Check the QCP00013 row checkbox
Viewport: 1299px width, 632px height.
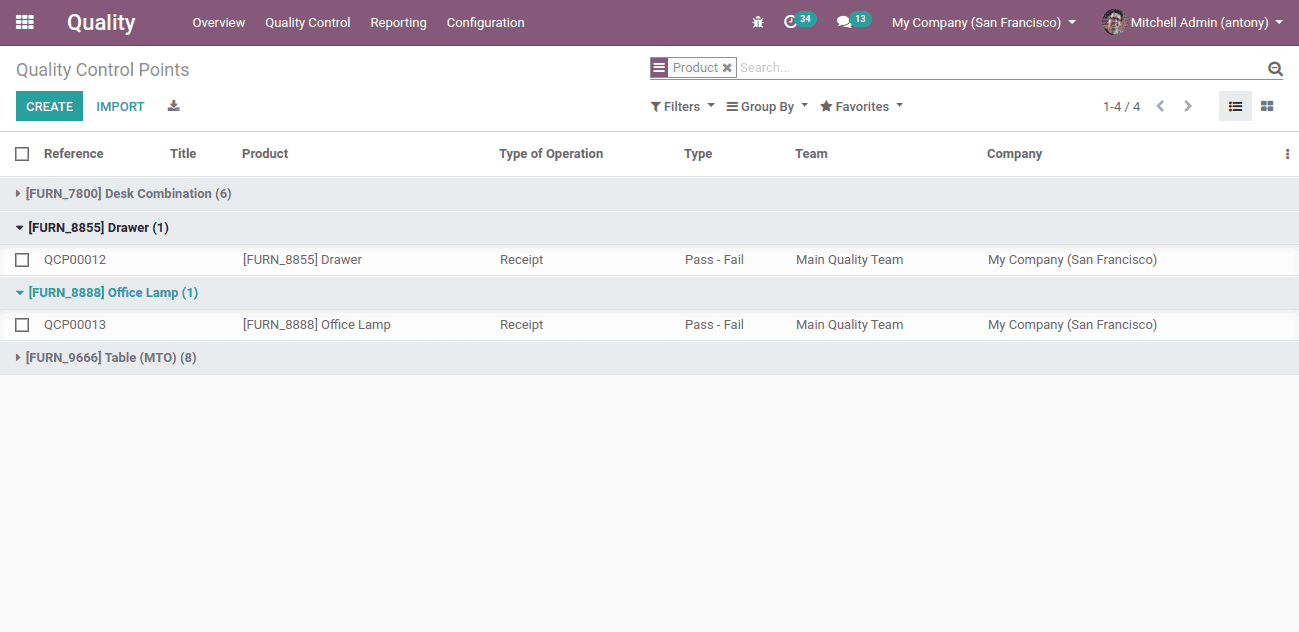click(x=22, y=325)
